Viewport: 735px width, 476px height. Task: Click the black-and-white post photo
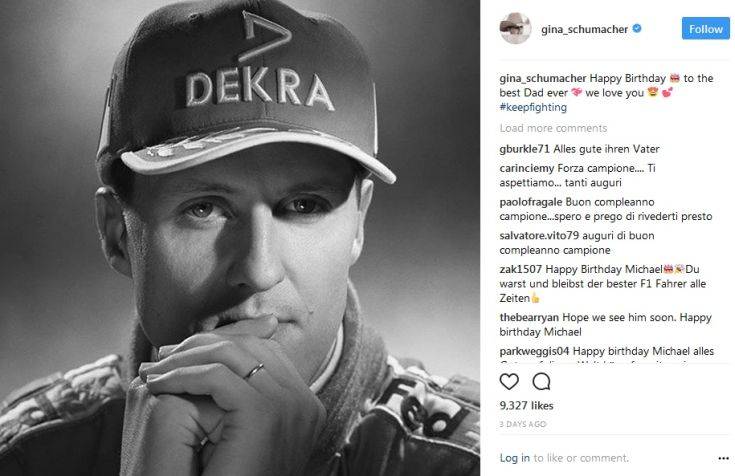click(x=240, y=238)
